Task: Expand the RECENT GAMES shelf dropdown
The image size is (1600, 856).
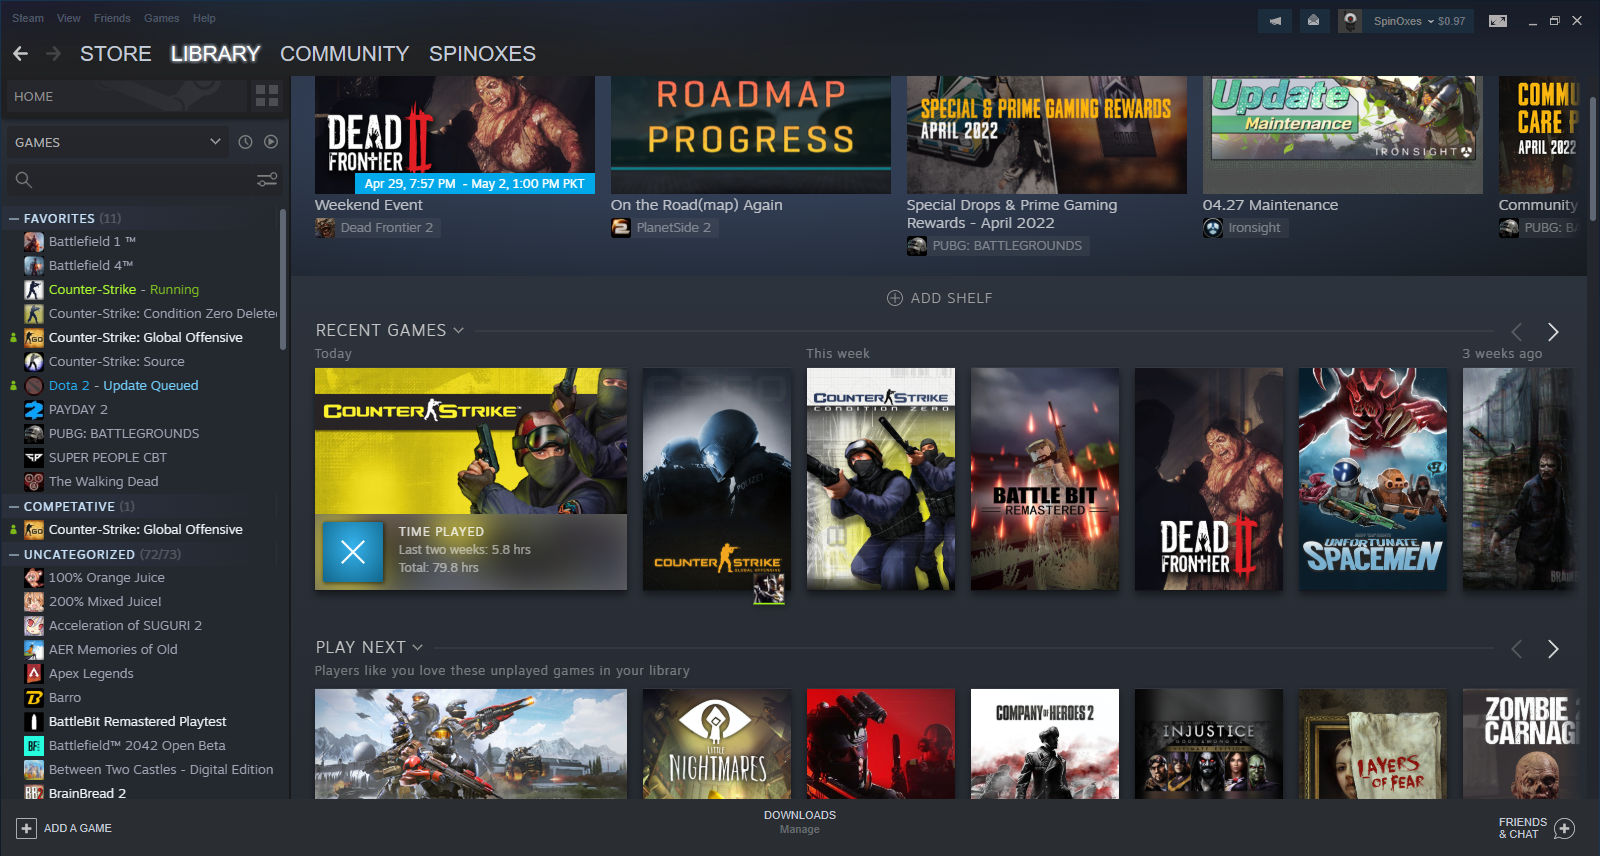Action: tap(459, 330)
